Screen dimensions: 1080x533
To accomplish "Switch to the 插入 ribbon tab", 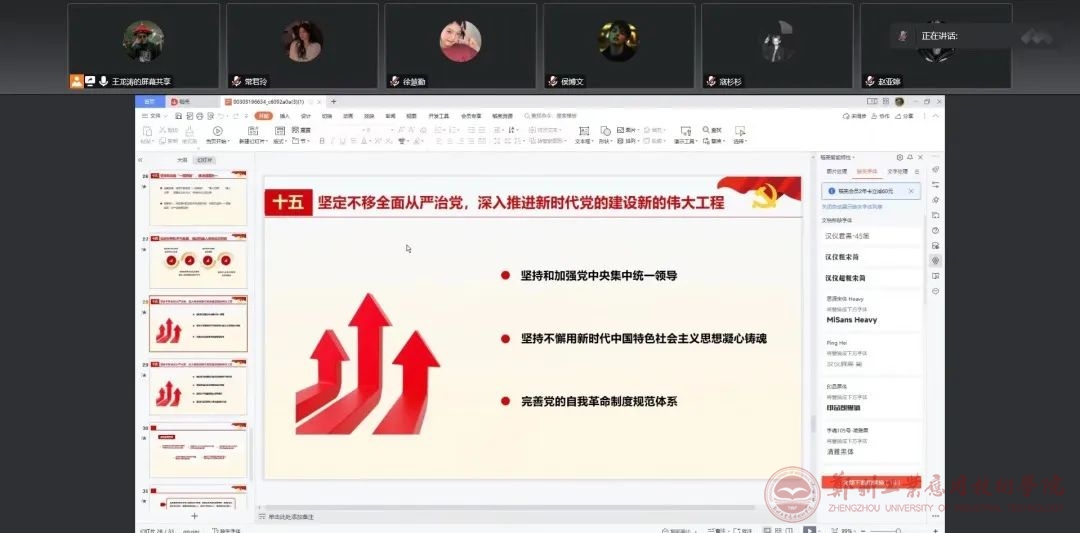I will pyautogui.click(x=284, y=116).
